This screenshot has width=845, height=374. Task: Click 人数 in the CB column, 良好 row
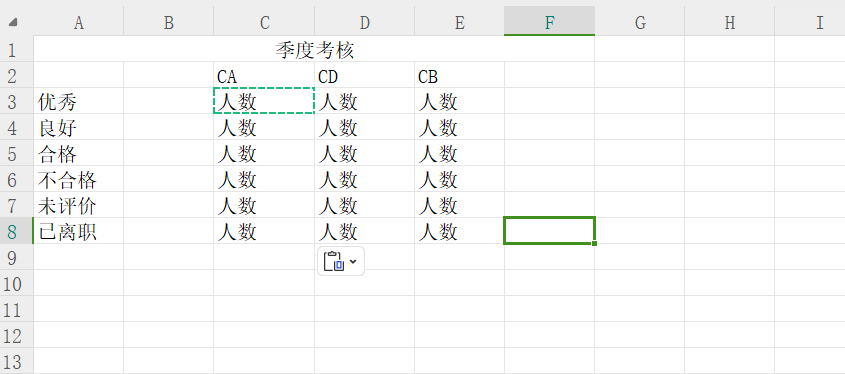[460, 128]
